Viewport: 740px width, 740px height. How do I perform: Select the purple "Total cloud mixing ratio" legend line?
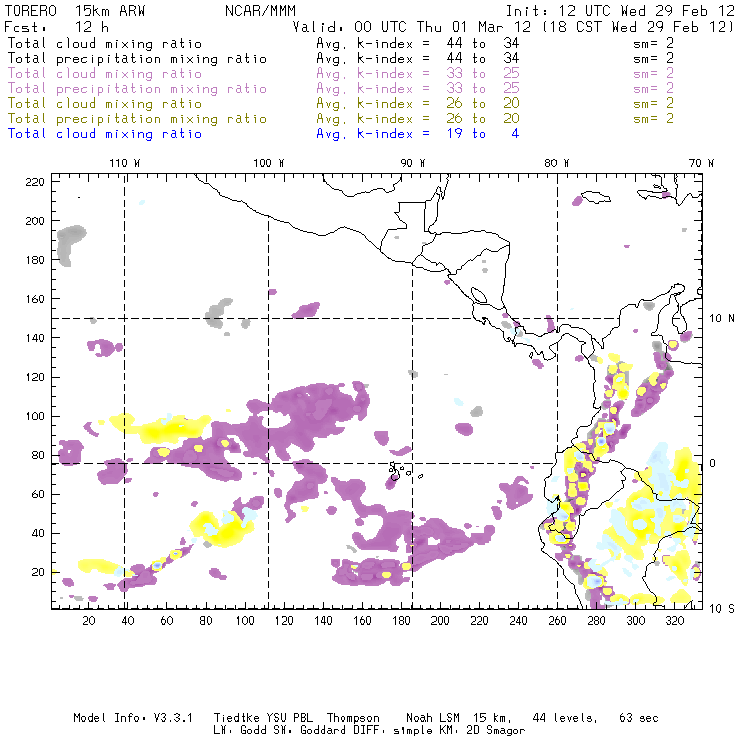105,74
